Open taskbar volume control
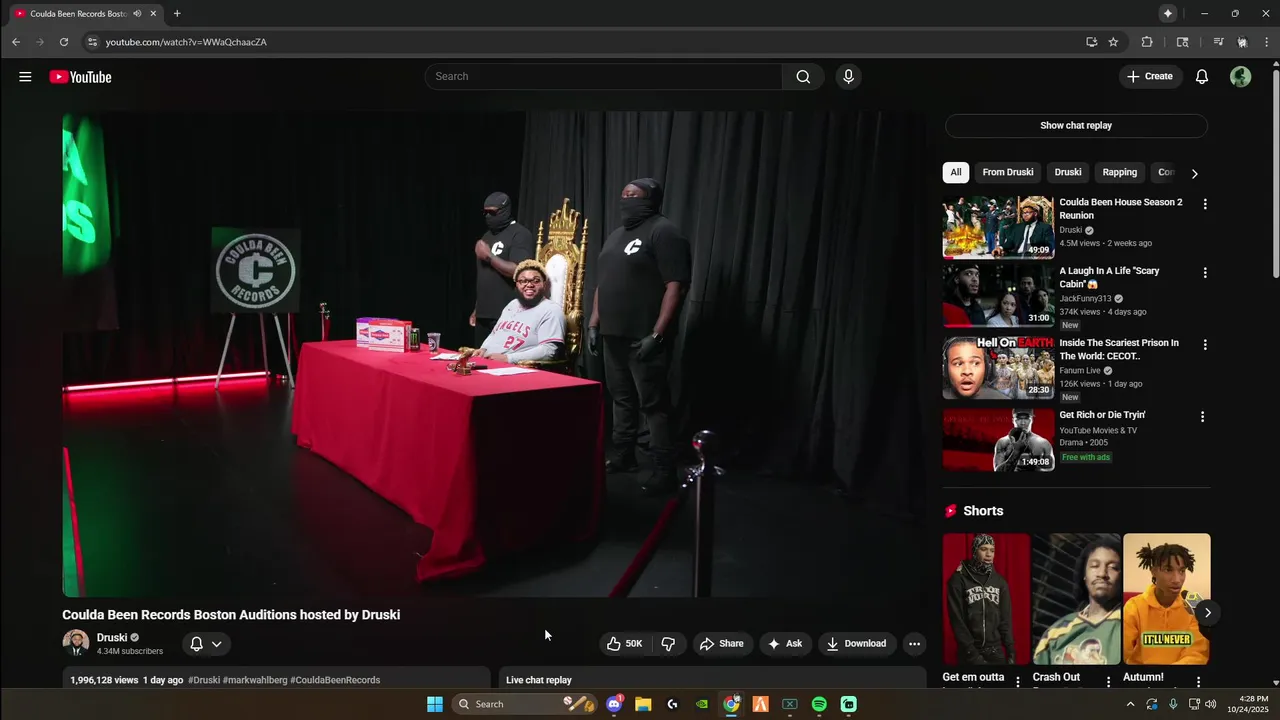 pos(1211,704)
